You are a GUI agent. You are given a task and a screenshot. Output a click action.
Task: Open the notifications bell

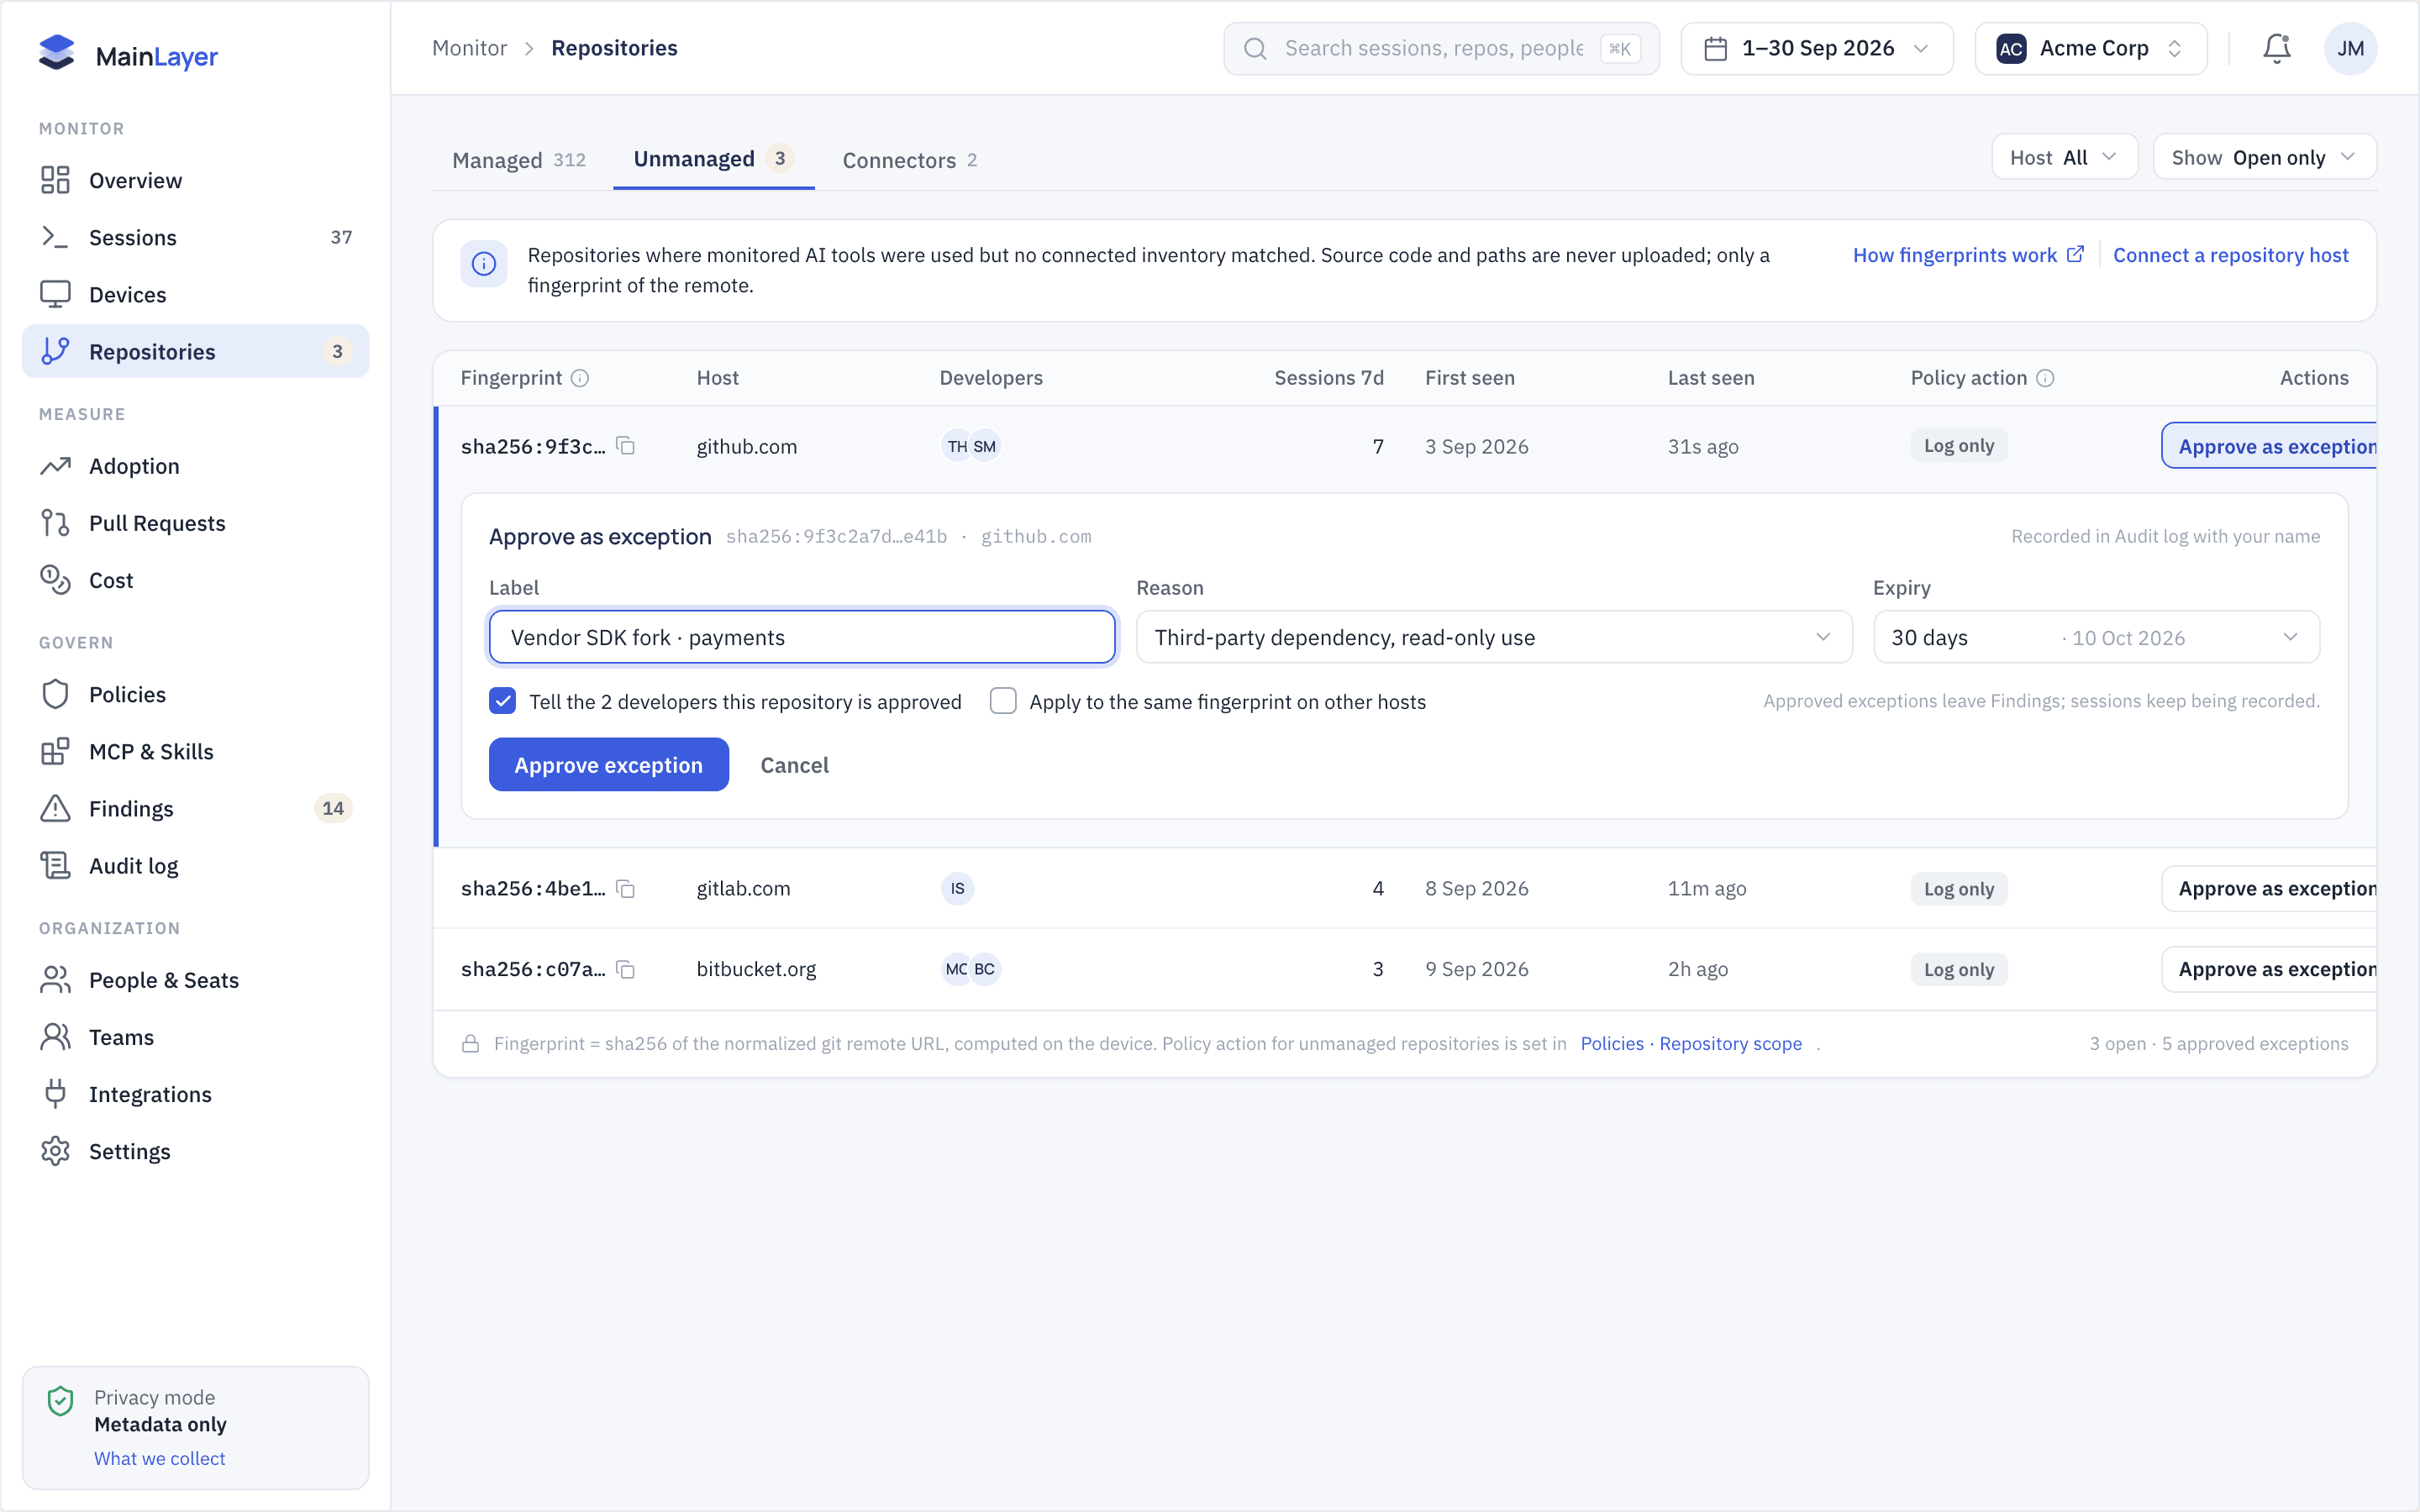[x=2277, y=48]
